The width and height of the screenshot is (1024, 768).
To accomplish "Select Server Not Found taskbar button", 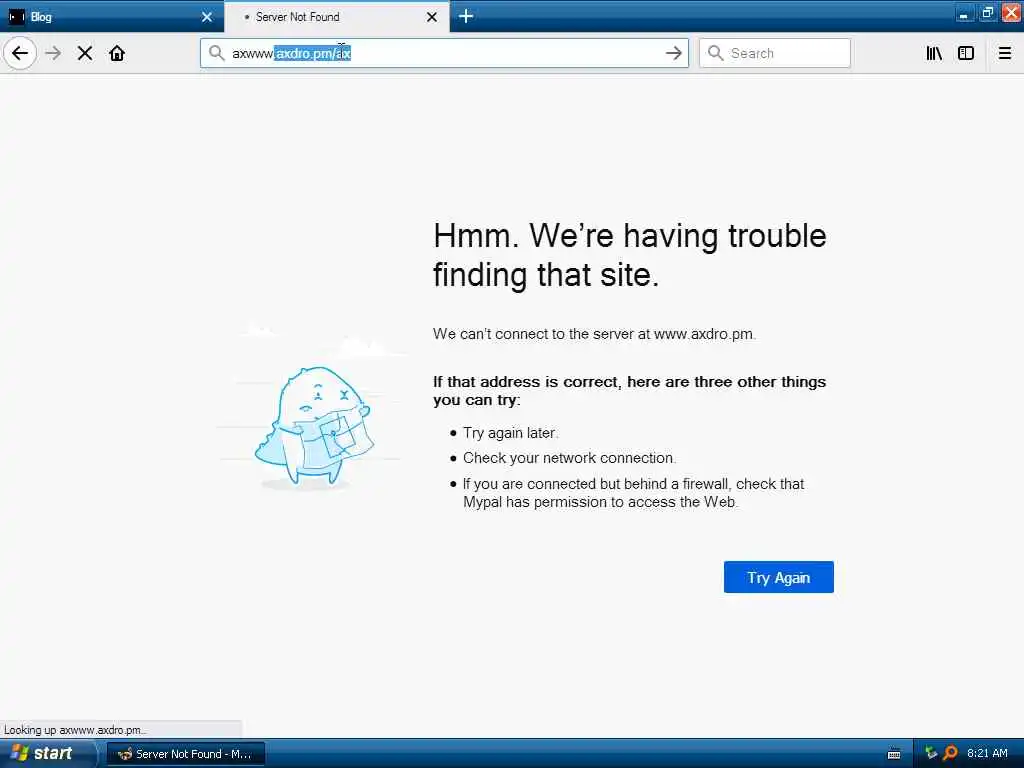I will point(185,754).
